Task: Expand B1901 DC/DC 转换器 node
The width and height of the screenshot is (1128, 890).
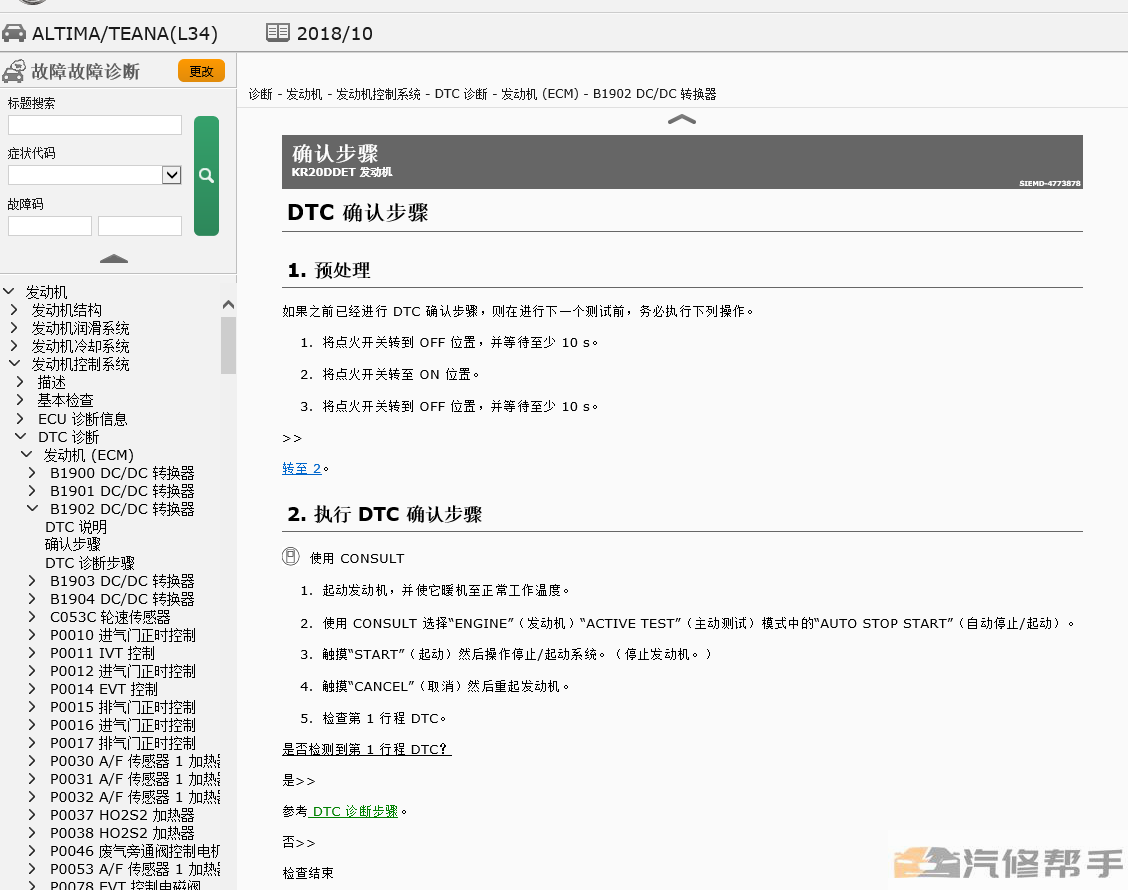Action: click(x=32, y=491)
